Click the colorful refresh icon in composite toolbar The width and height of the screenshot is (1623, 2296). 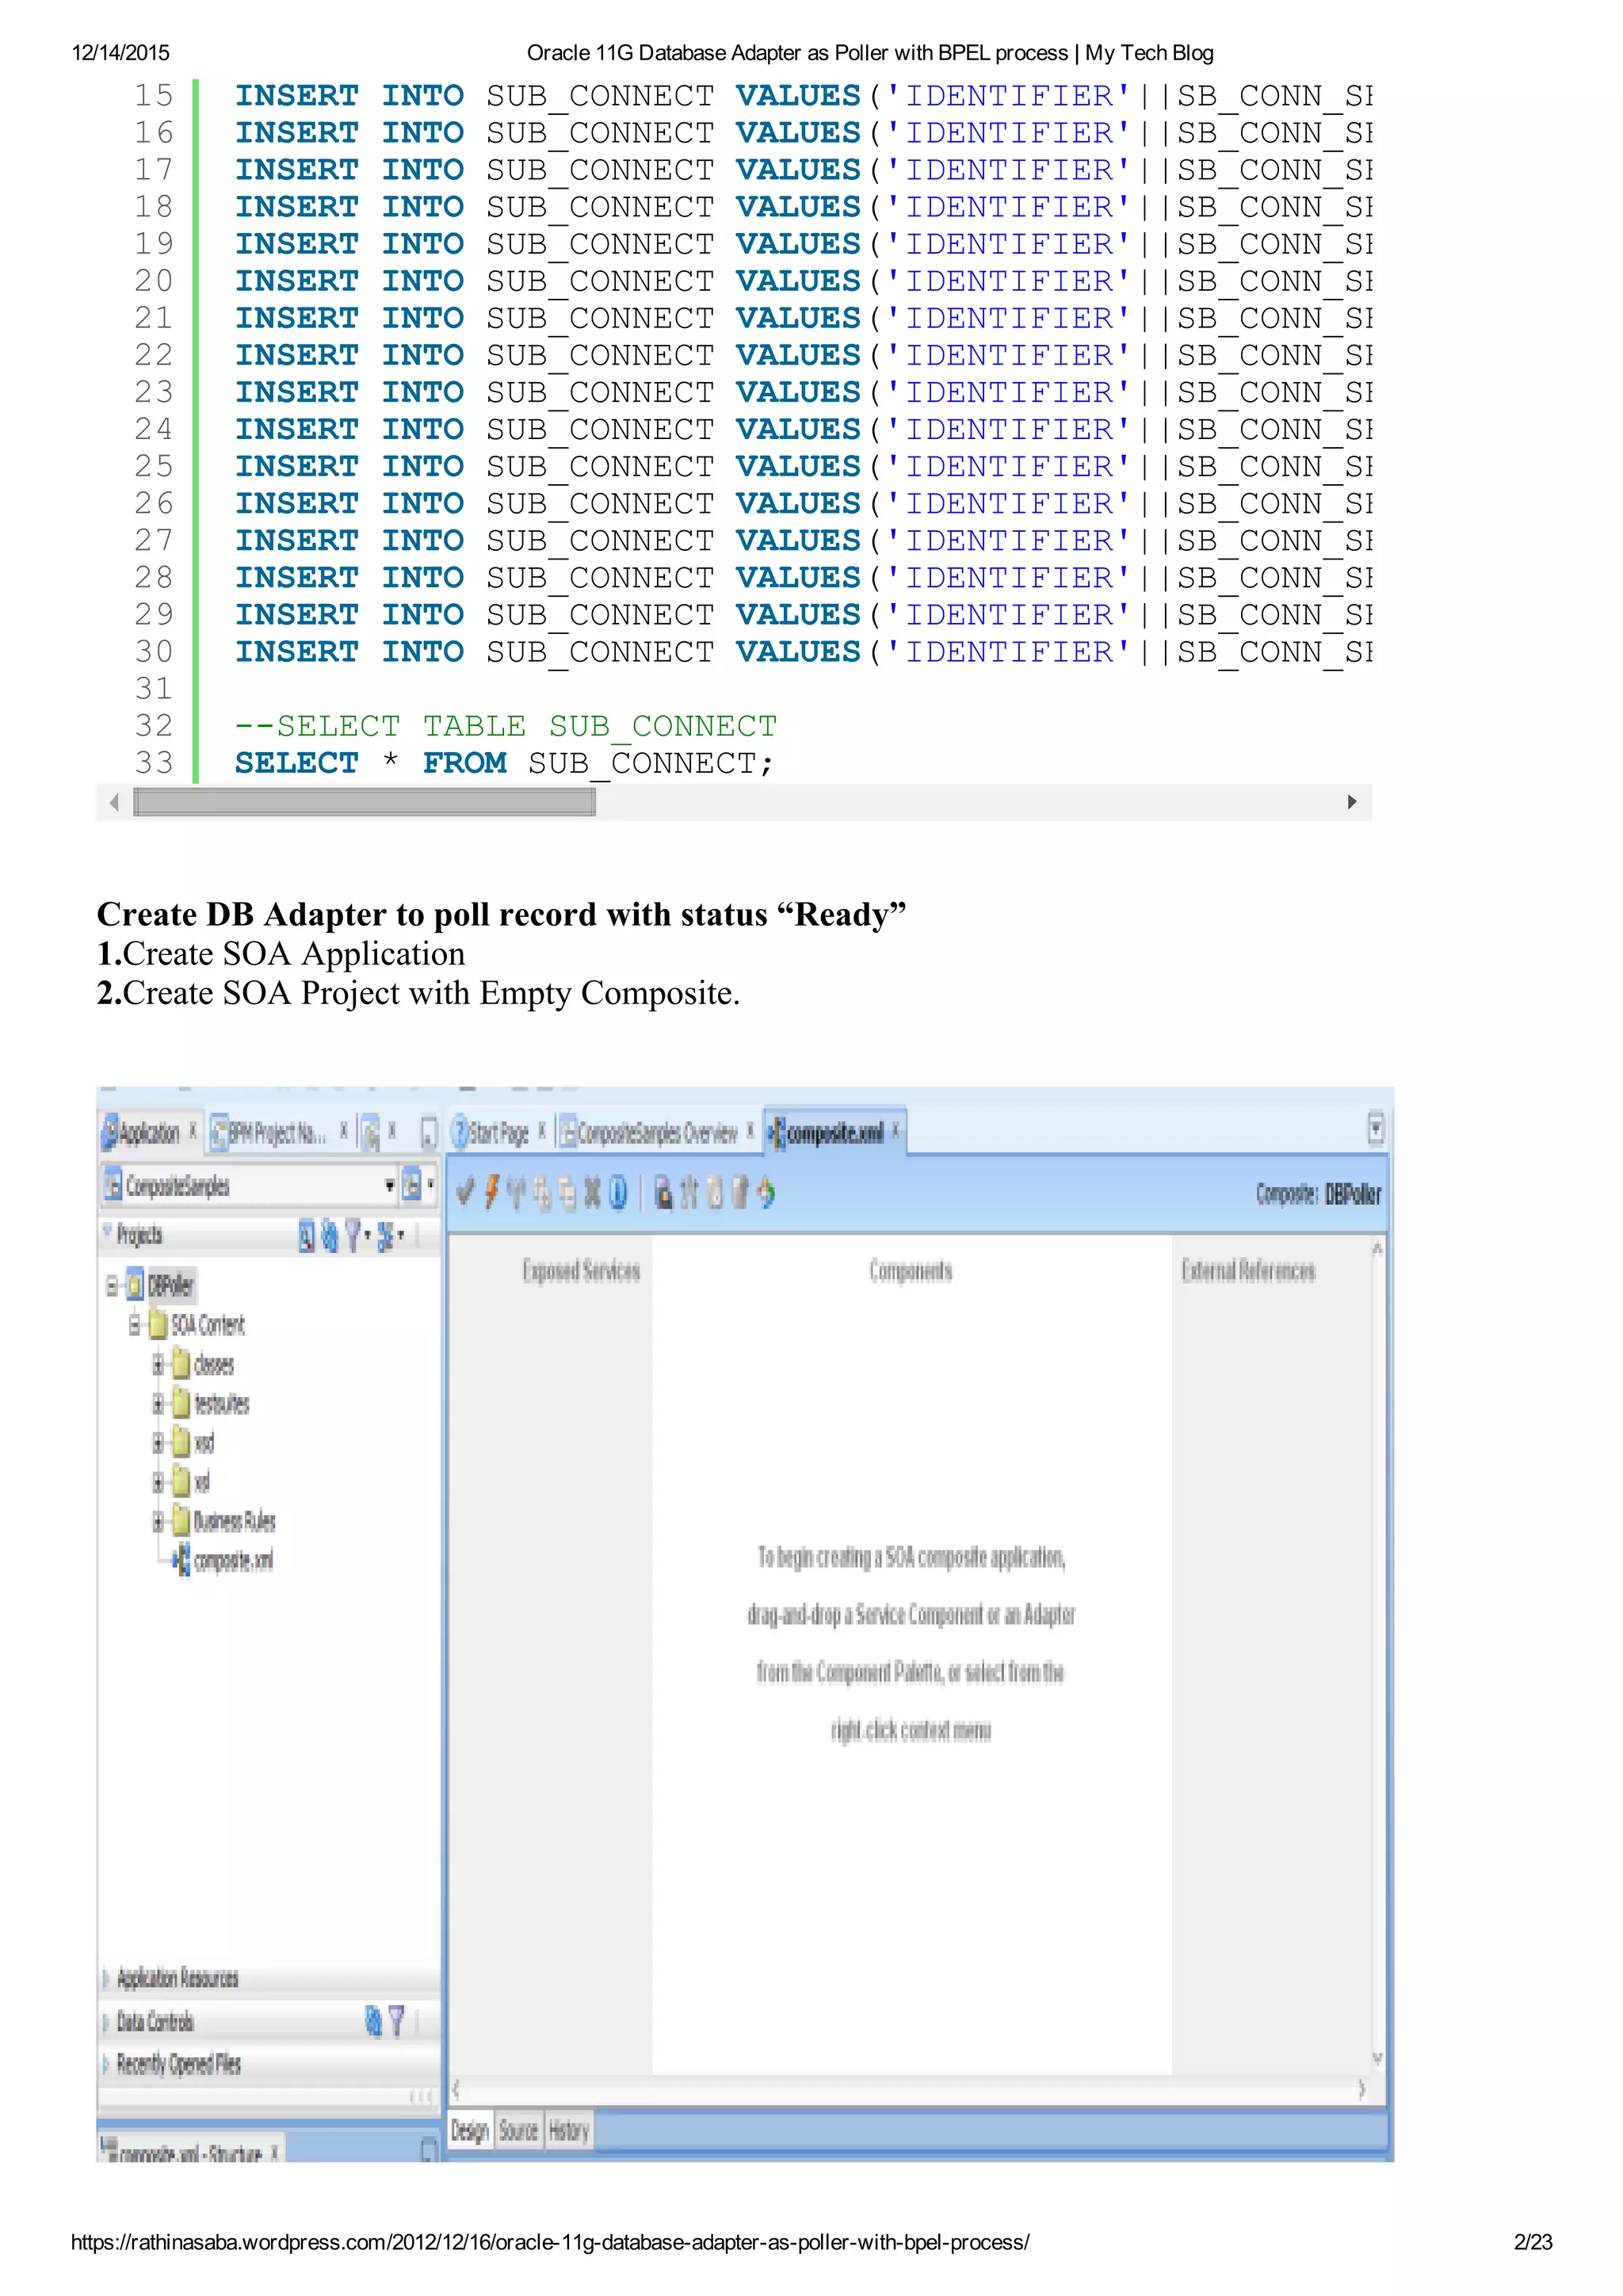[766, 1192]
